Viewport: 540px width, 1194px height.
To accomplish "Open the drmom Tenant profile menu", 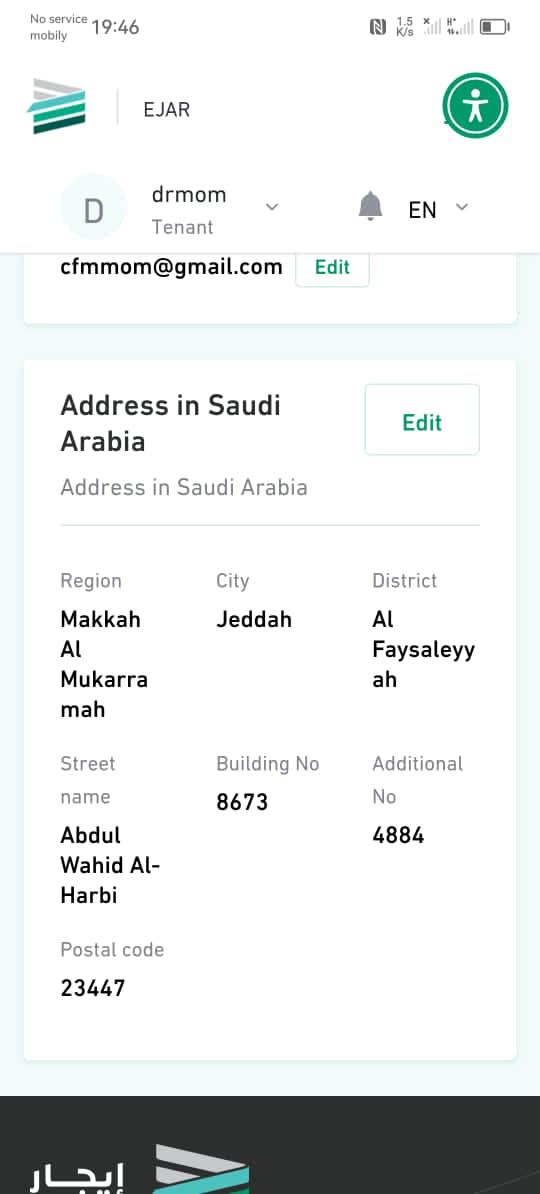I will pos(189,210).
